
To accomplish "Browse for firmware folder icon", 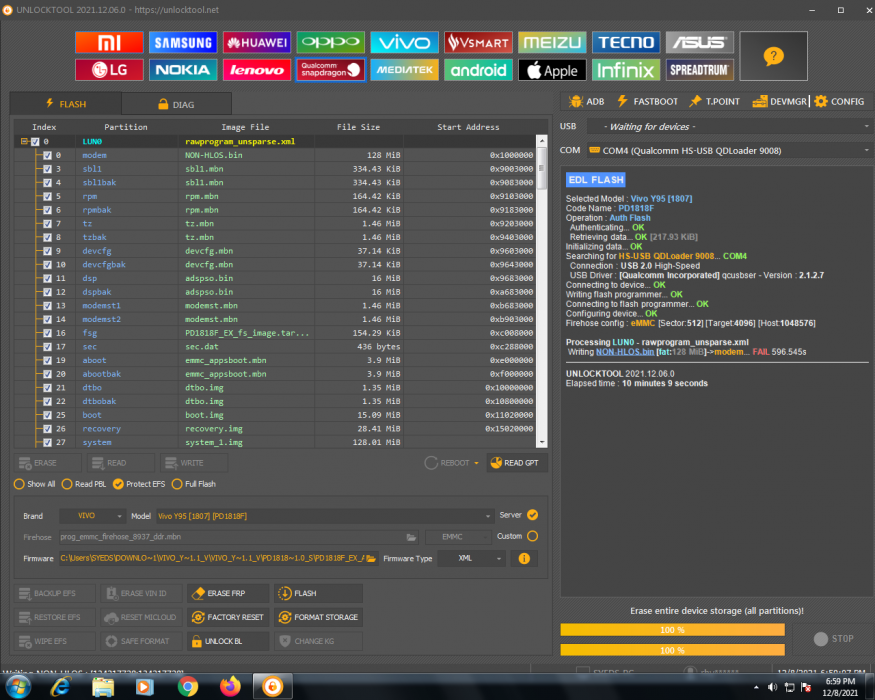I will (x=371, y=558).
